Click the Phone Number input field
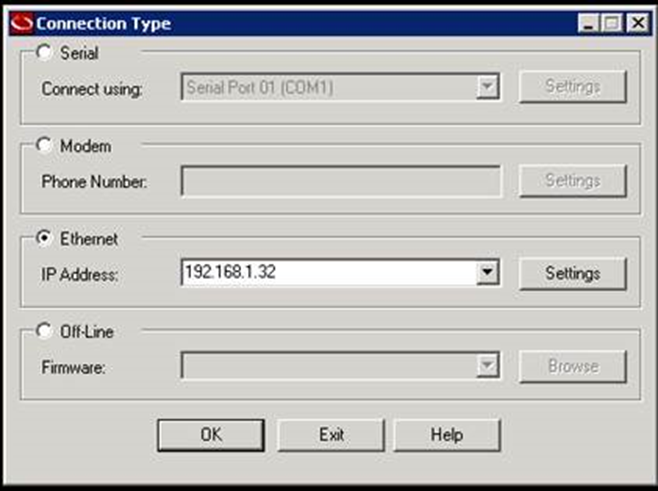The height and width of the screenshot is (491, 658). [340, 181]
